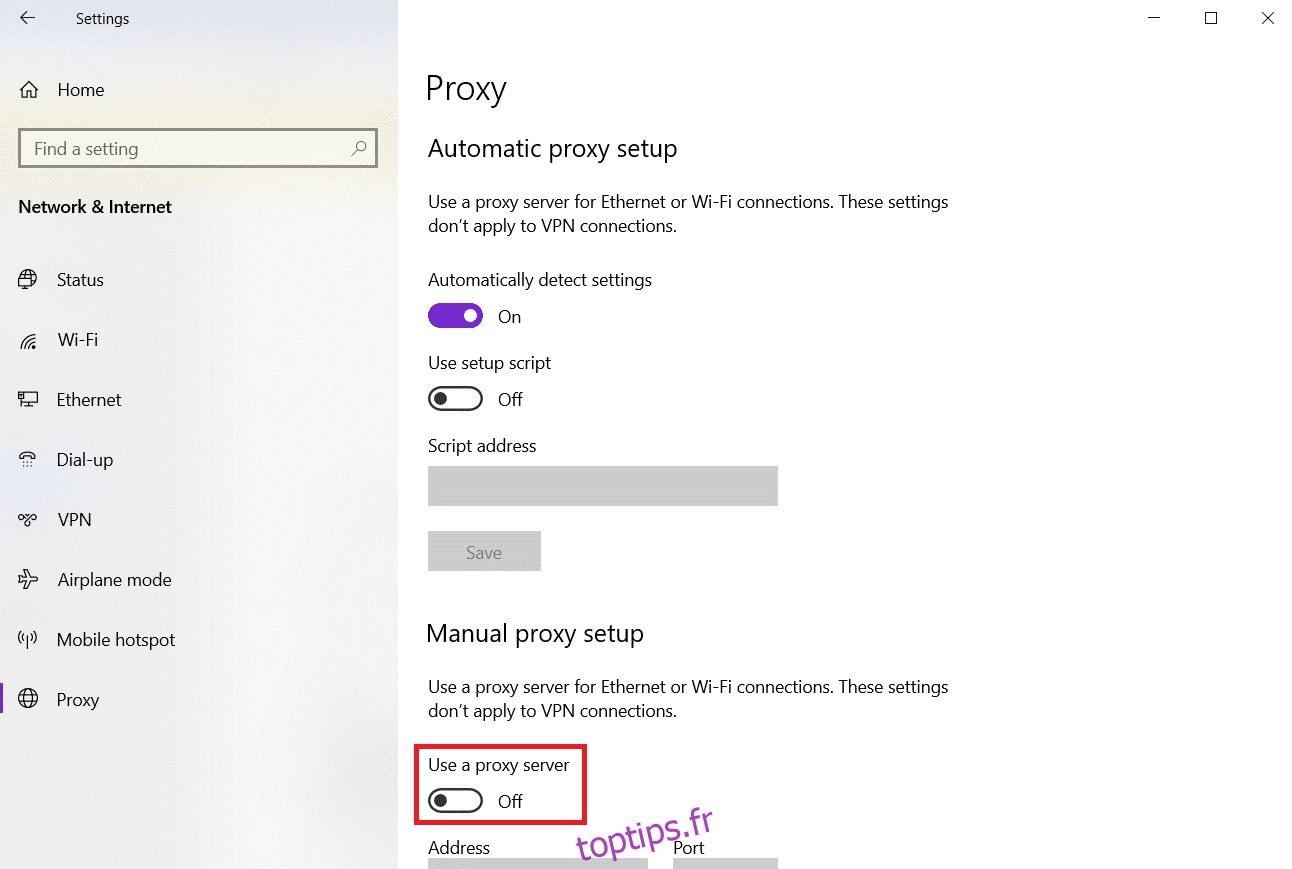The image size is (1292, 869).
Task: Click the Mobile hotspot icon
Action: pos(28,640)
